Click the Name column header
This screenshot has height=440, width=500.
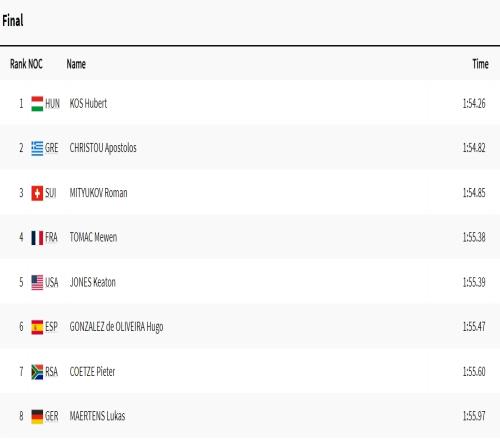pyautogui.click(x=76, y=64)
